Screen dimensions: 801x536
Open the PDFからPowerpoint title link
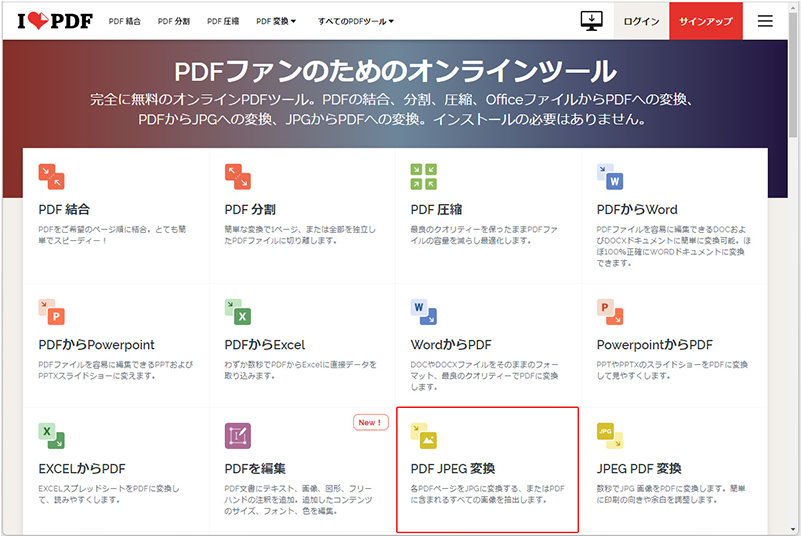pos(97,345)
